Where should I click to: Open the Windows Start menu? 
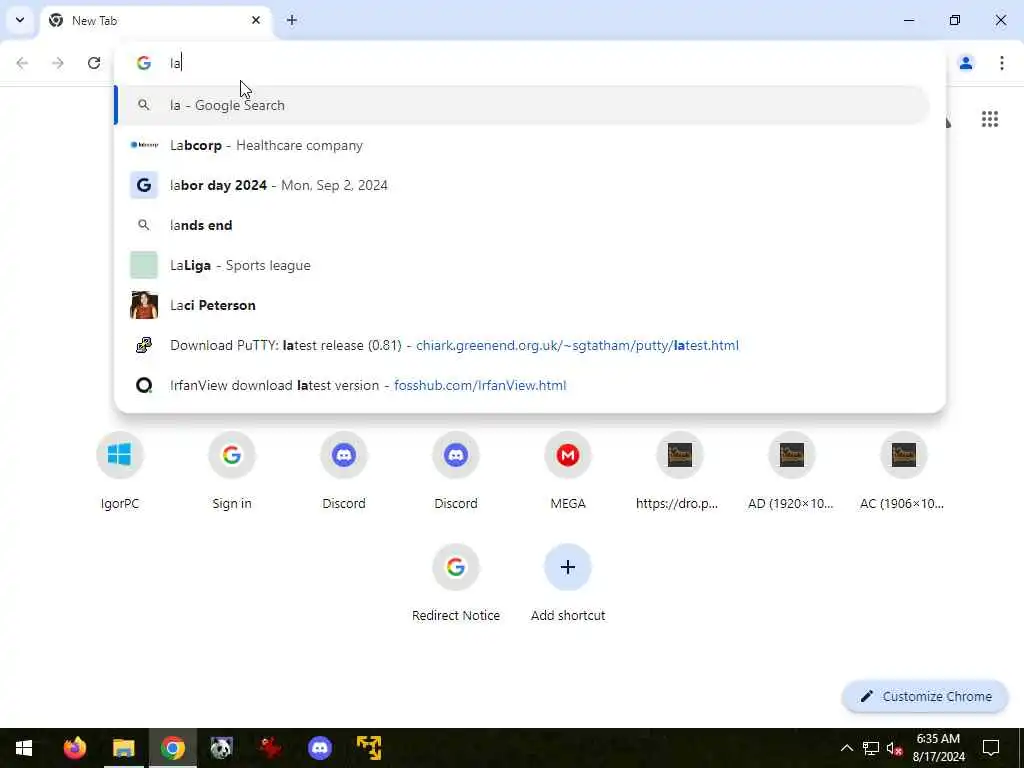point(24,748)
